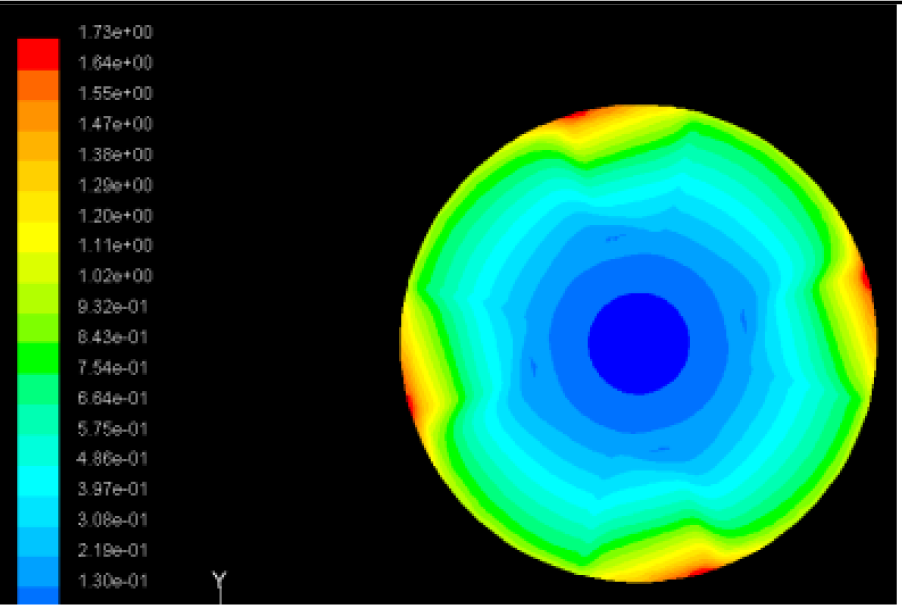This screenshot has height=605, width=902.
Task: Click the bright green colorbar band beside 7.54e-01
Action: tap(38, 358)
